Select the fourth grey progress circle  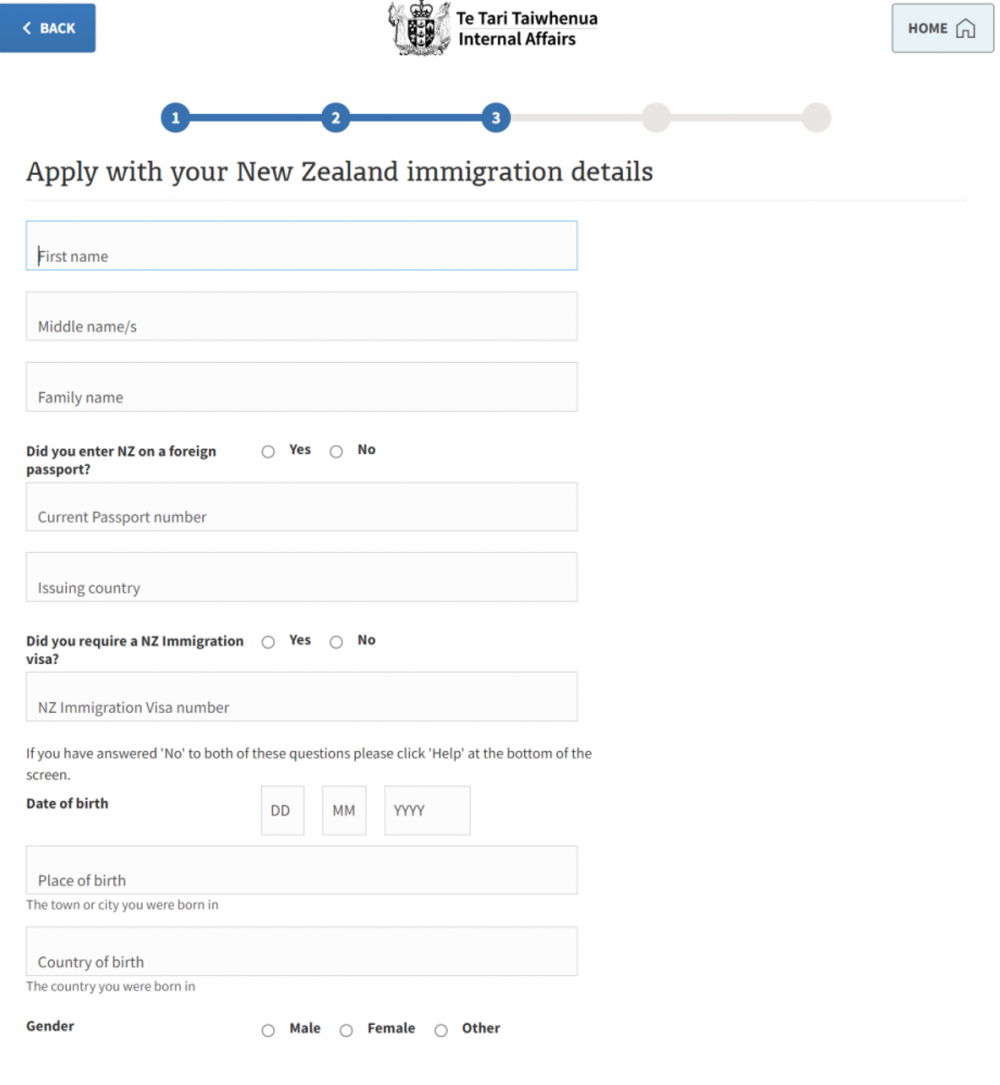[x=656, y=118]
